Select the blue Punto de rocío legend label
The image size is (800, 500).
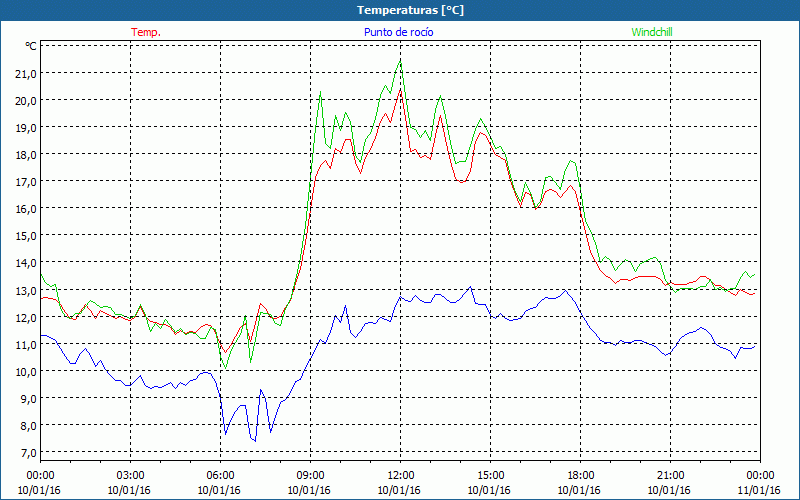(398, 32)
